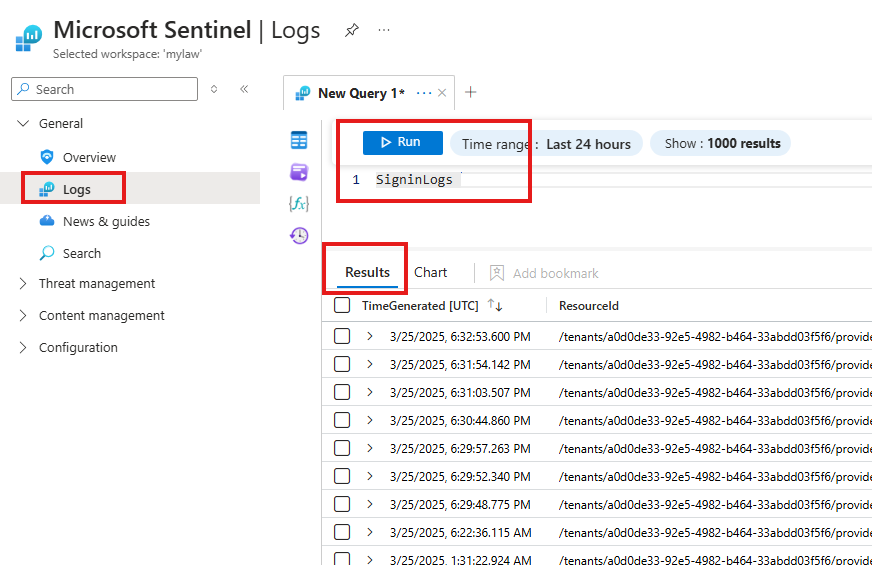Expand the 6:31:54.142 PM result row
The width and height of the screenshot is (872, 565).
(x=370, y=364)
